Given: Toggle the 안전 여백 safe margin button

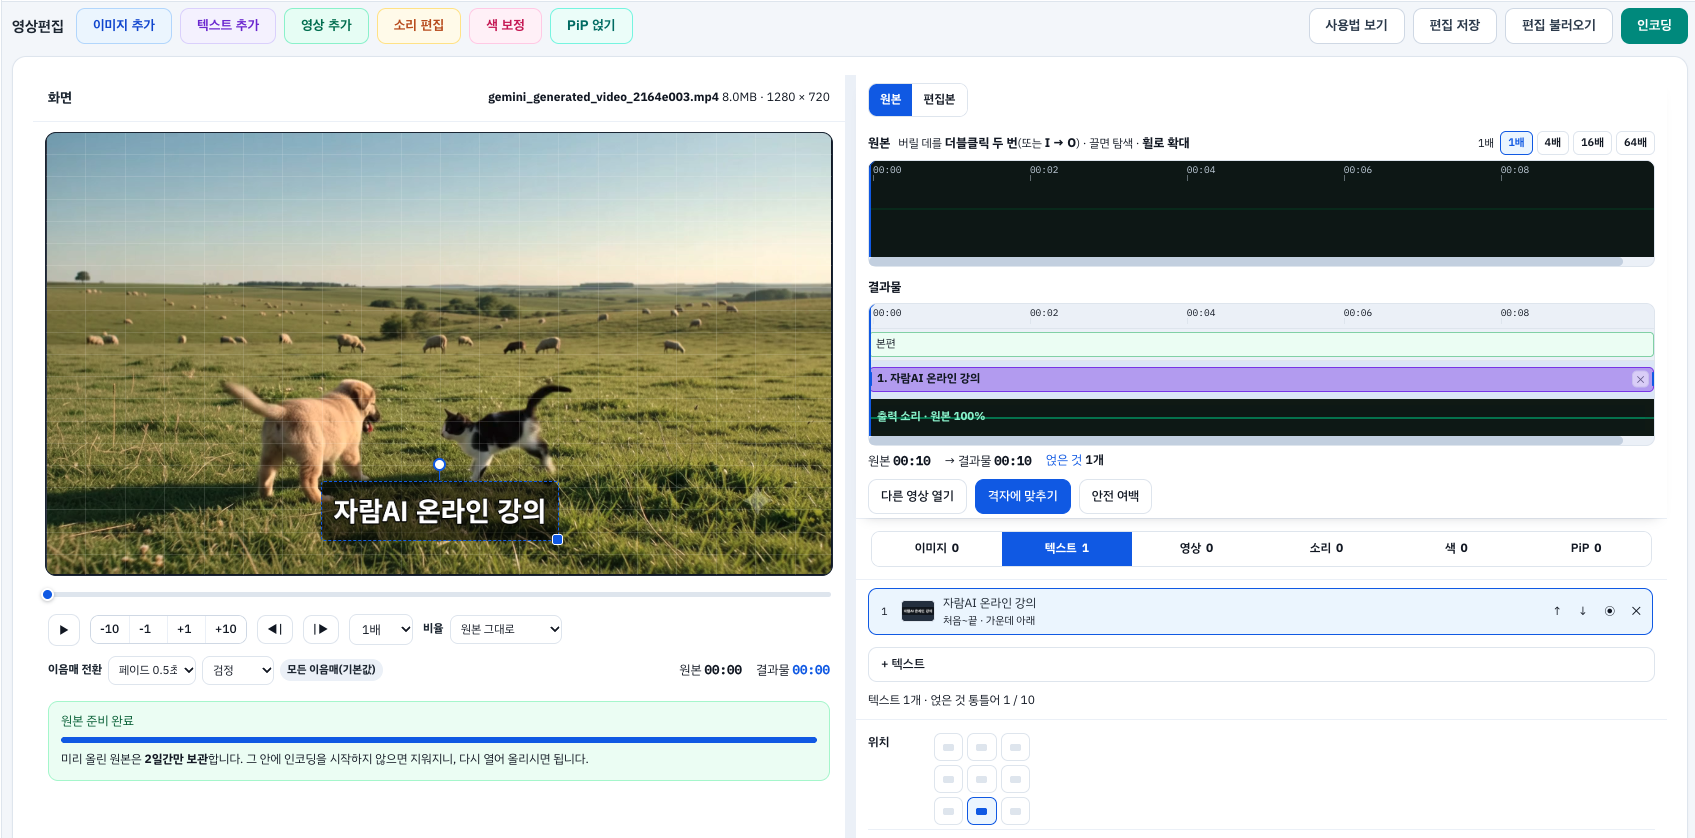Looking at the screenshot, I should tap(1115, 496).
